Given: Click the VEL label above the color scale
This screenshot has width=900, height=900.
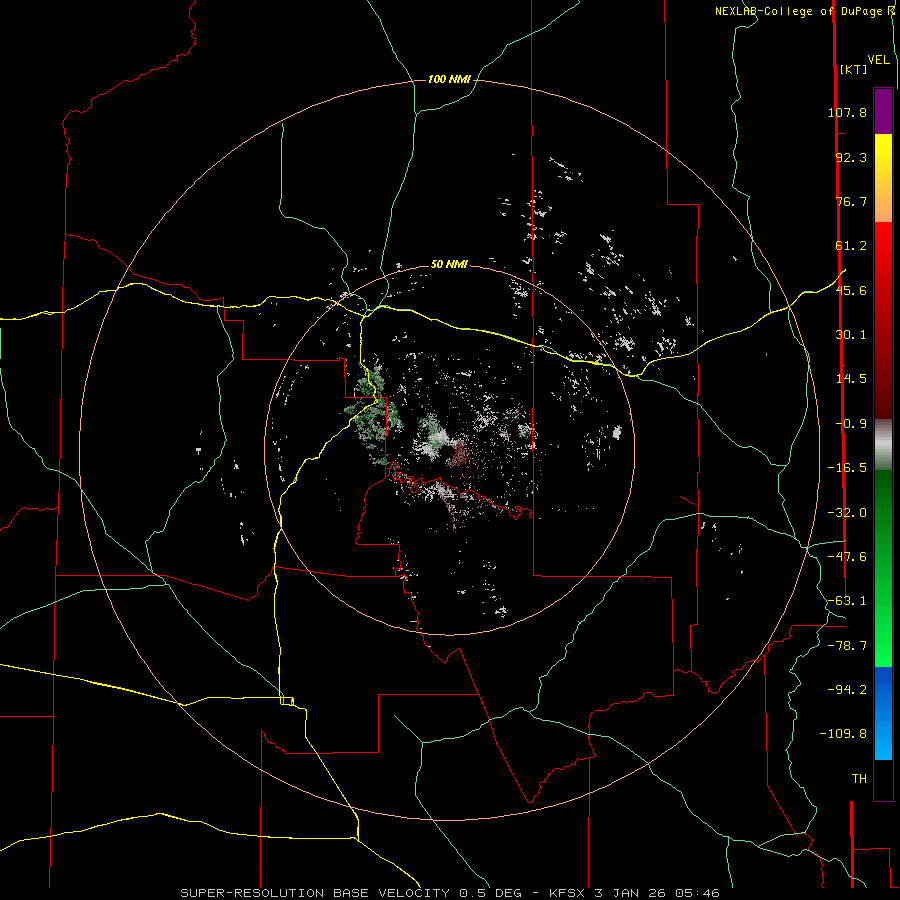Looking at the screenshot, I should pos(878,60).
